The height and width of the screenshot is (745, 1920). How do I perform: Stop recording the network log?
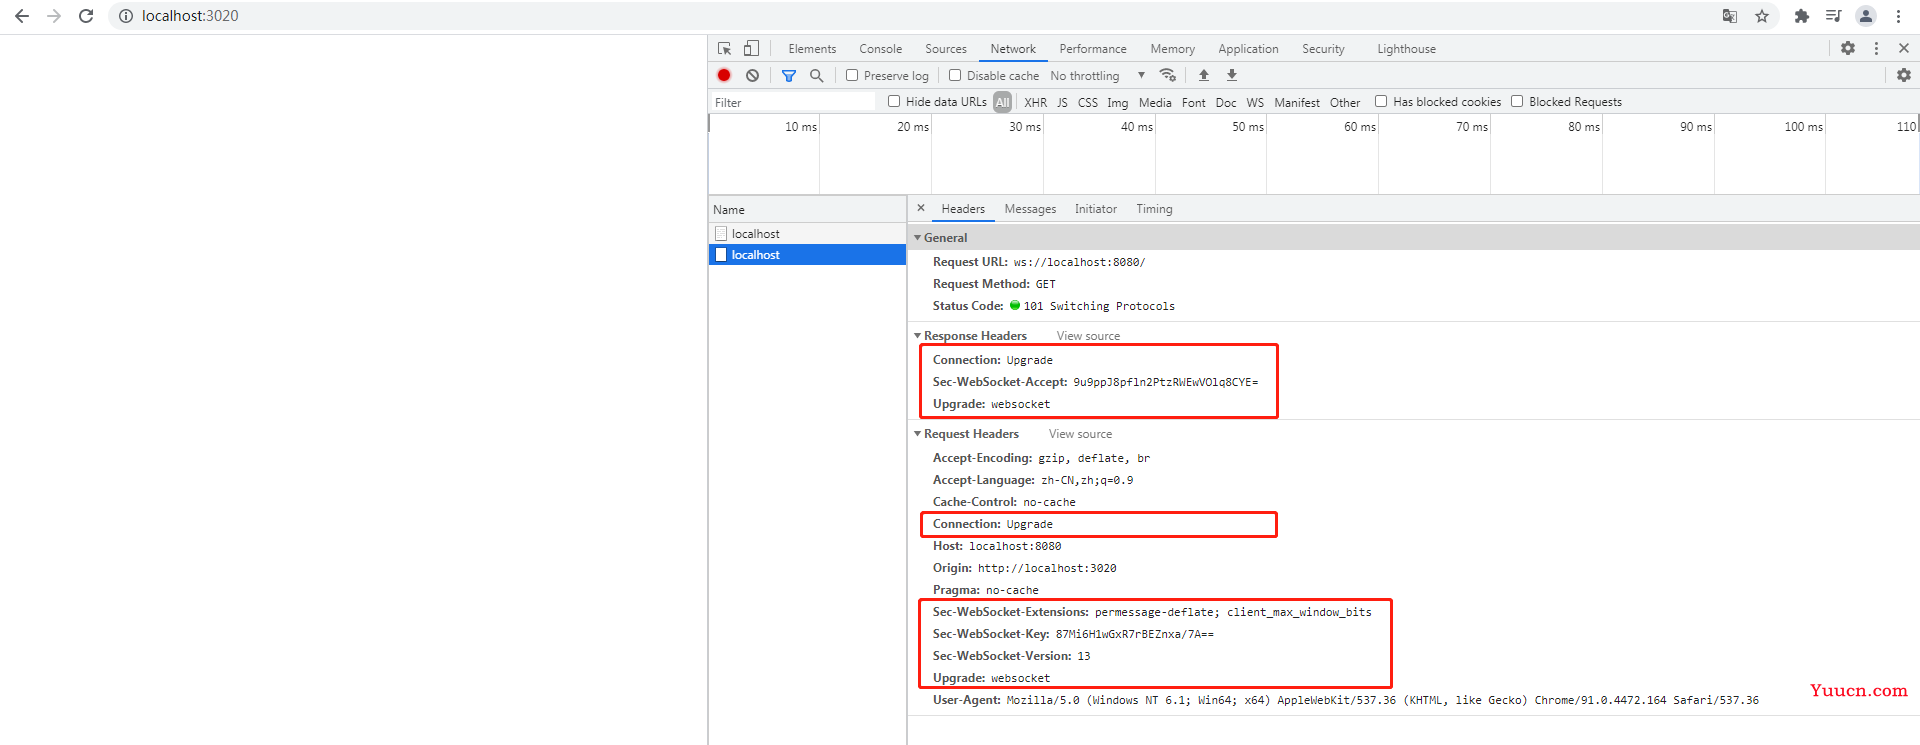724,75
